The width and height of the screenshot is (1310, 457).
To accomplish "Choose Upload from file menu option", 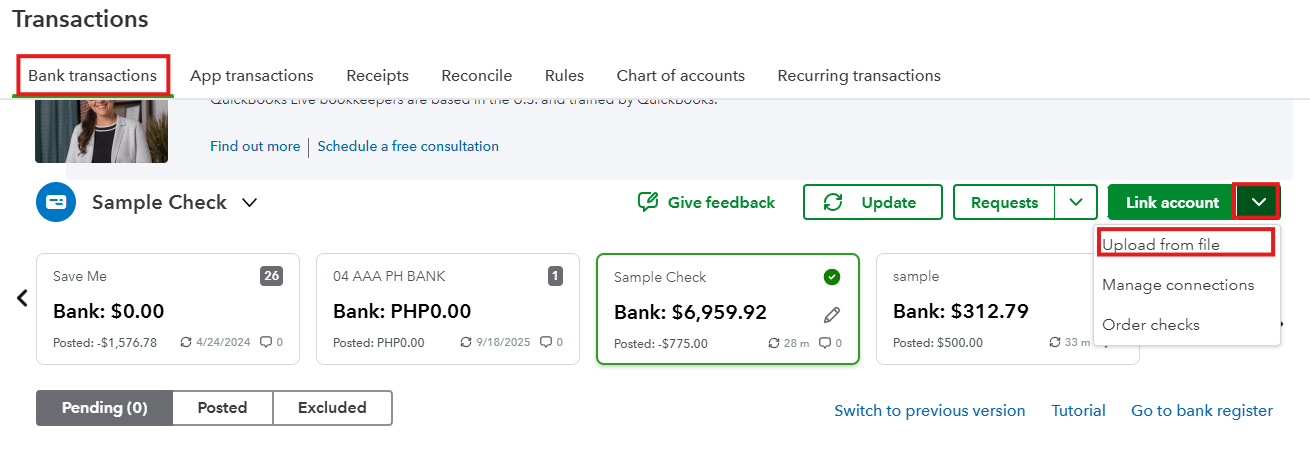I will point(1161,245).
